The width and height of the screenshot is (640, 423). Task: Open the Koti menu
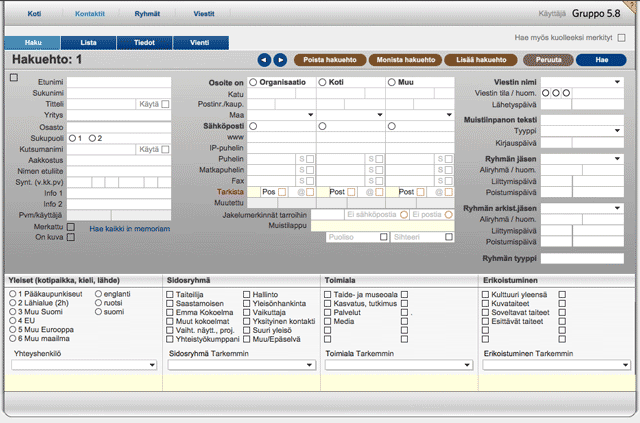pos(34,13)
